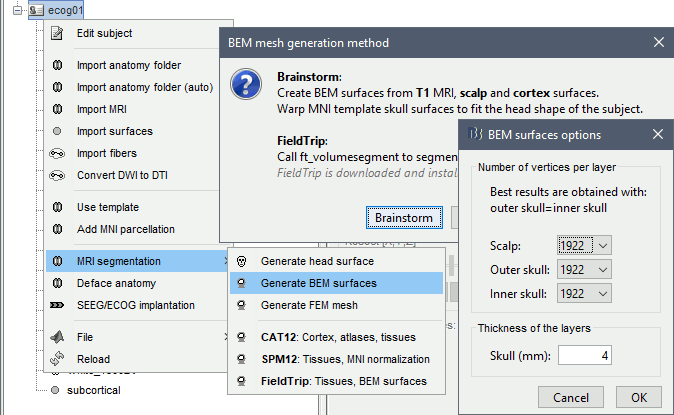Click the Convert DWI to DTI icon
Image resolution: width=674 pixels, height=415 pixels.
click(x=56, y=175)
